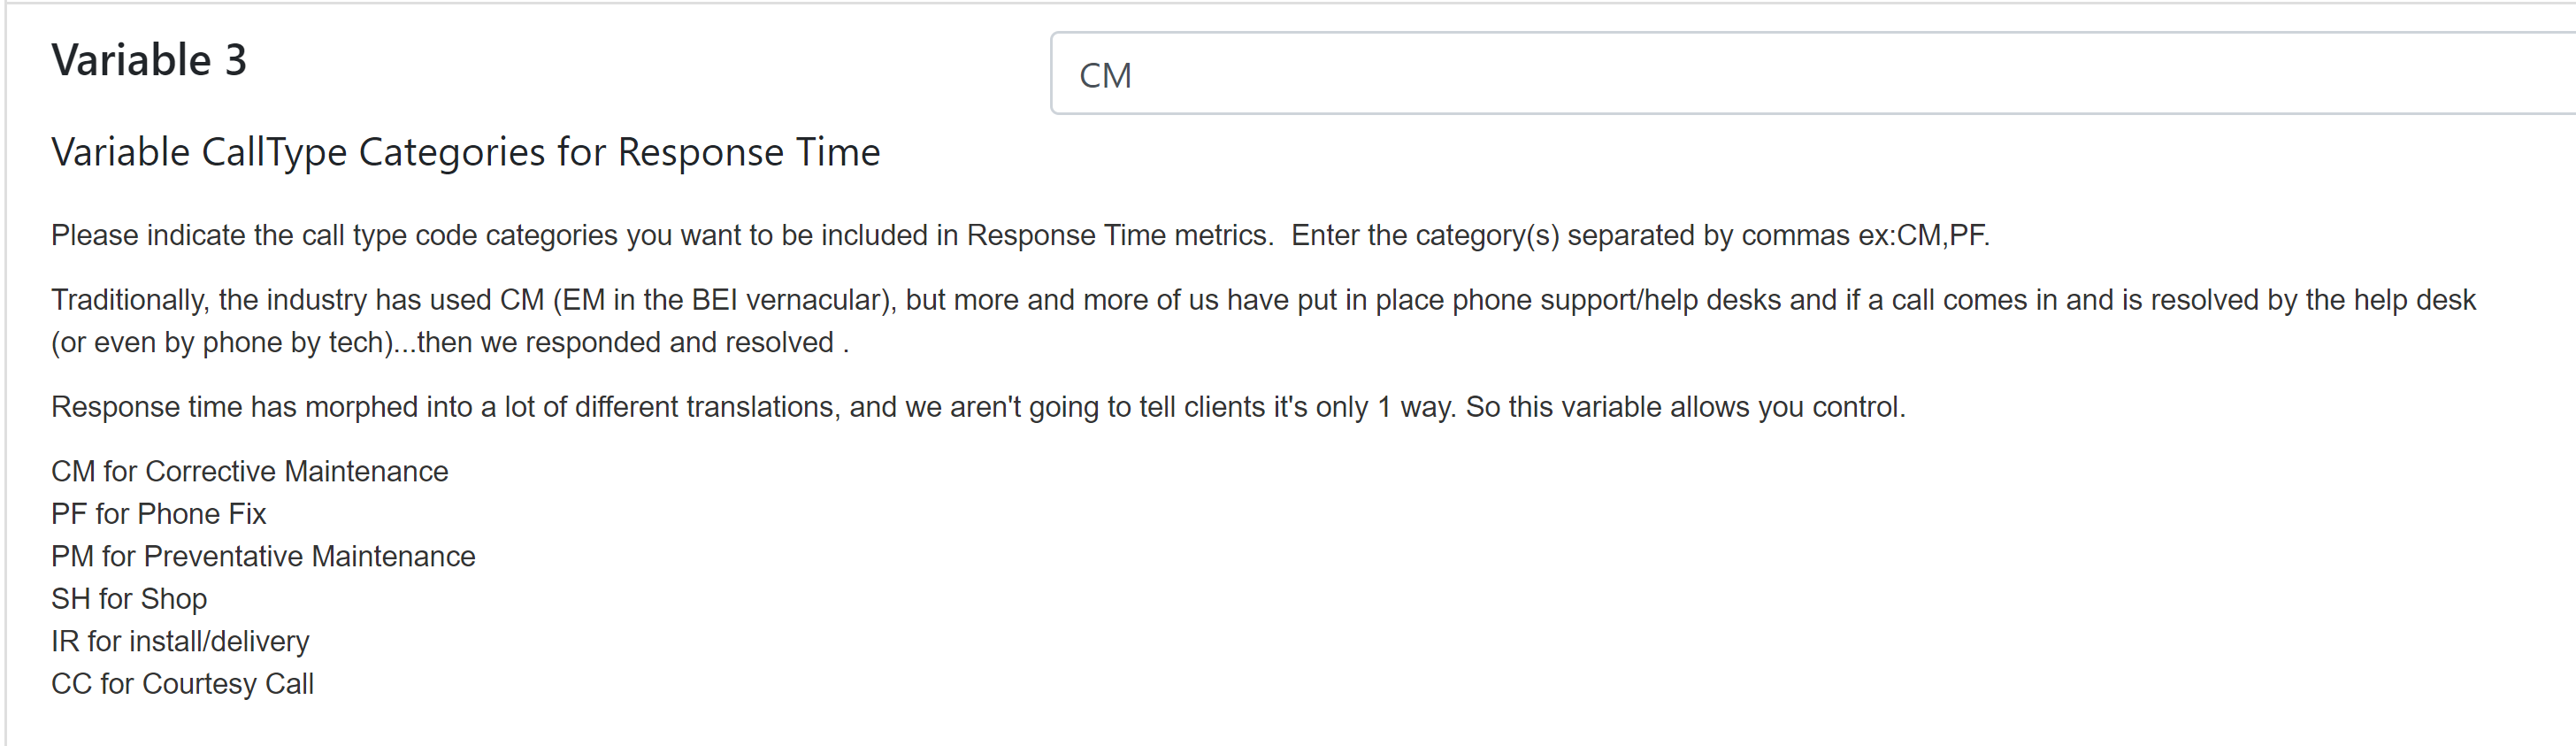The image size is (2576, 746).
Task: Click the 'Response time has morphed' paragraph
Action: (x=979, y=407)
